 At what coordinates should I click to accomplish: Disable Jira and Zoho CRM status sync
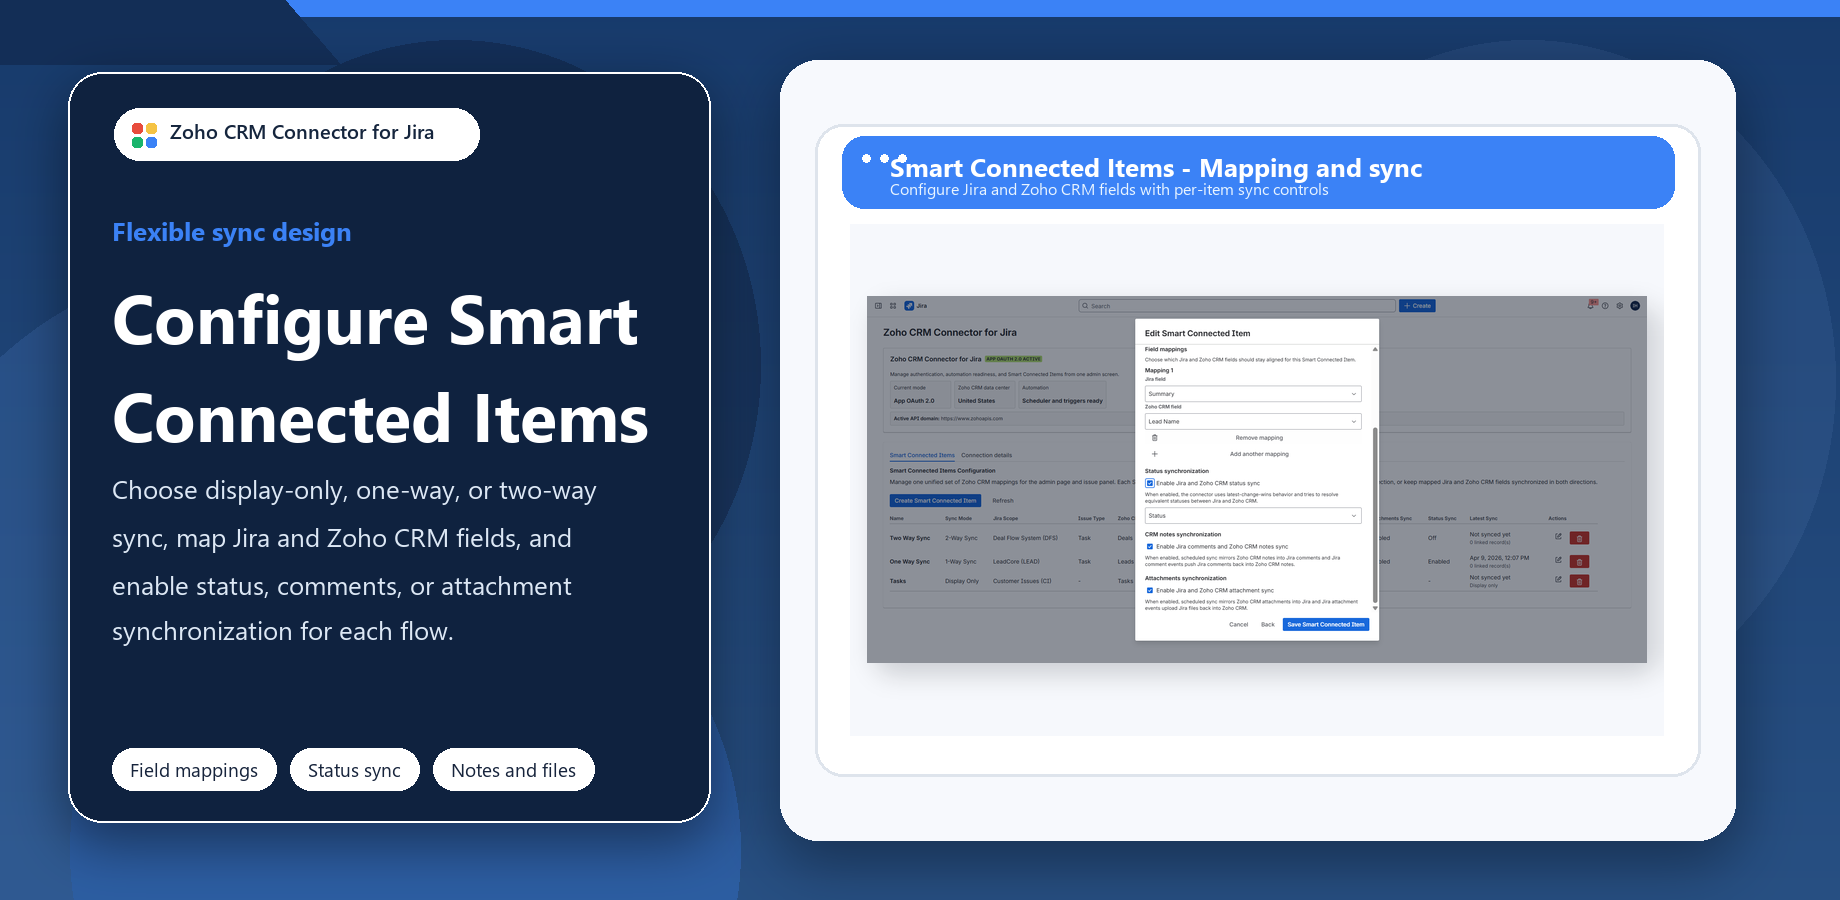point(1149,483)
